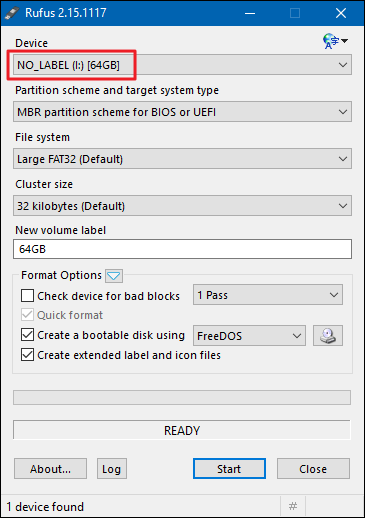The height and width of the screenshot is (518, 365).
Task: Open the 1 Pass dropdown
Action: point(268,295)
